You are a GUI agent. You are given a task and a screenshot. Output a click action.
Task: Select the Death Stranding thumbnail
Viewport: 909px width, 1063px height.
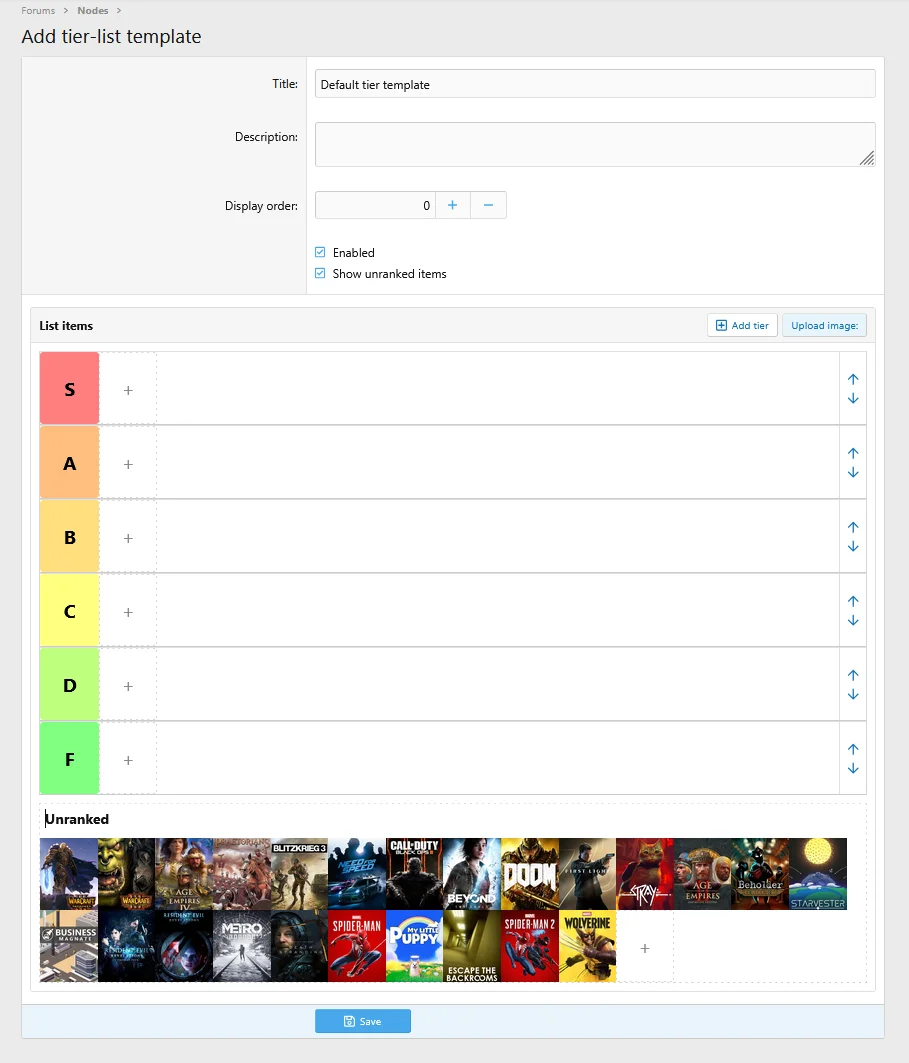pyautogui.click(x=299, y=946)
